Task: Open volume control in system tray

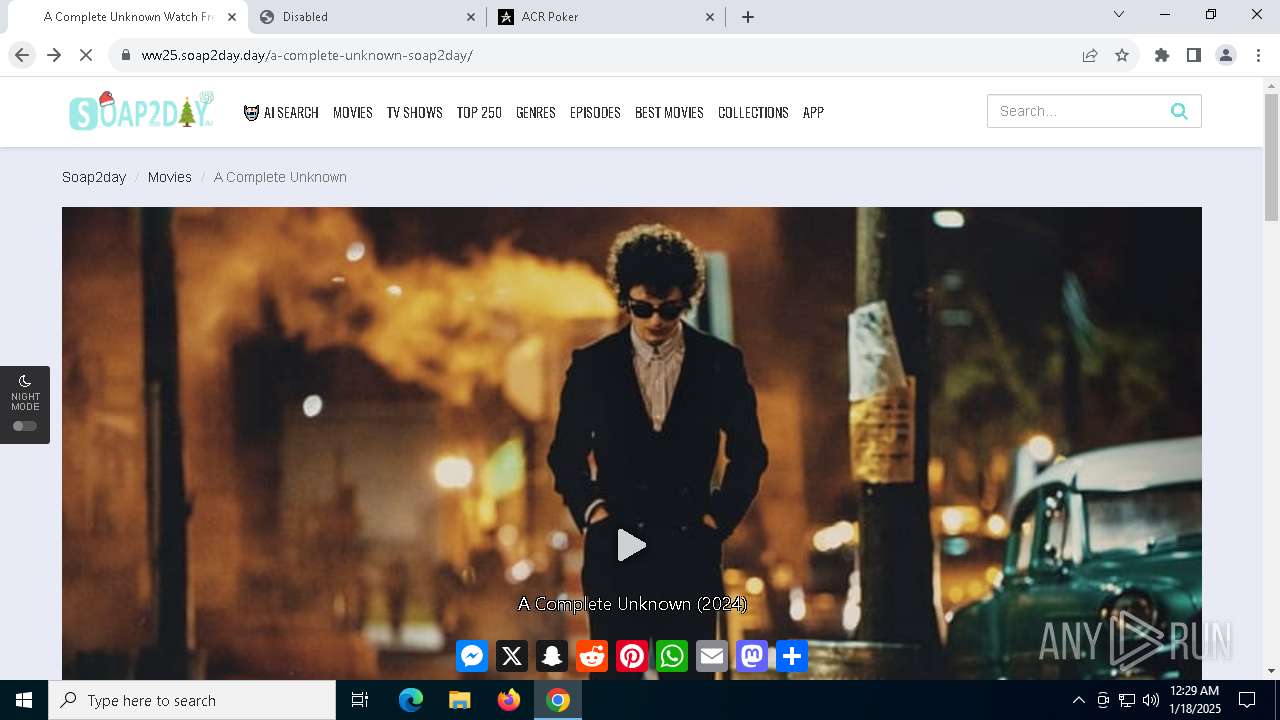Action: [1151, 700]
